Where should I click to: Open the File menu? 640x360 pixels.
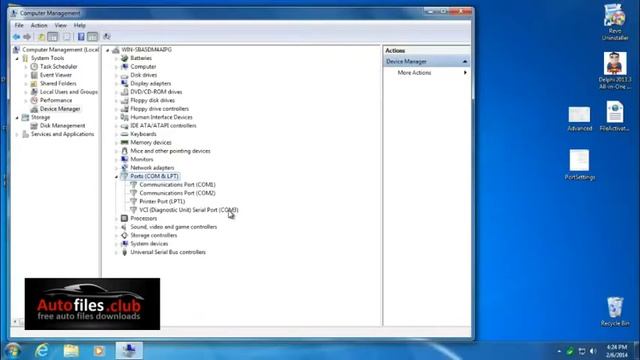pyautogui.click(x=19, y=25)
